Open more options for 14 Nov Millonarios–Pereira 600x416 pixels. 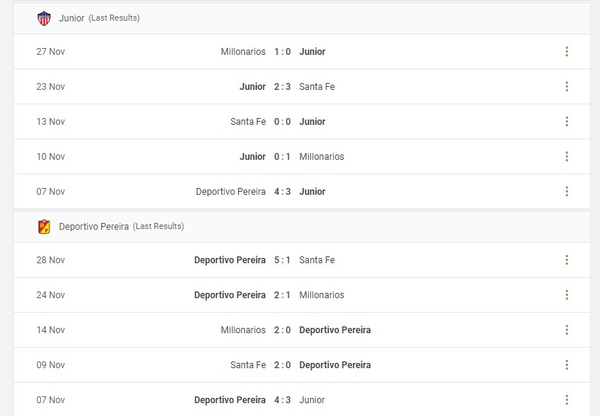click(566, 330)
